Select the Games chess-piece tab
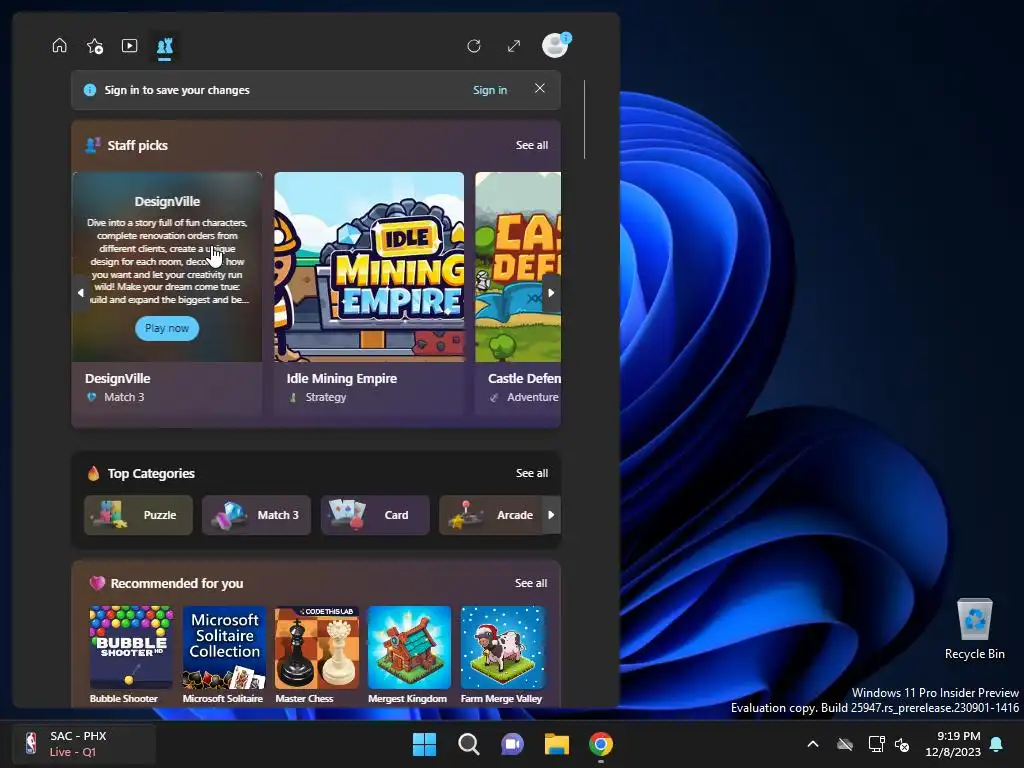 (165, 46)
